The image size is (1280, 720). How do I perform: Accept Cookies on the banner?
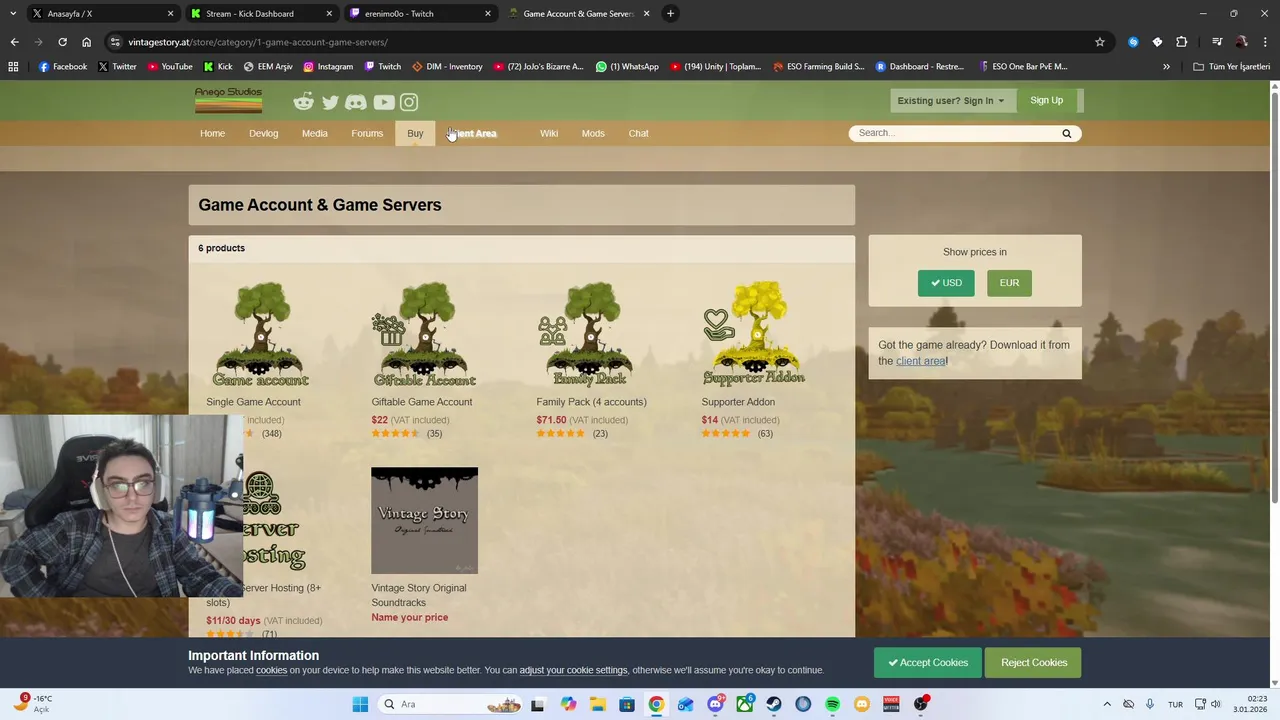pos(928,662)
